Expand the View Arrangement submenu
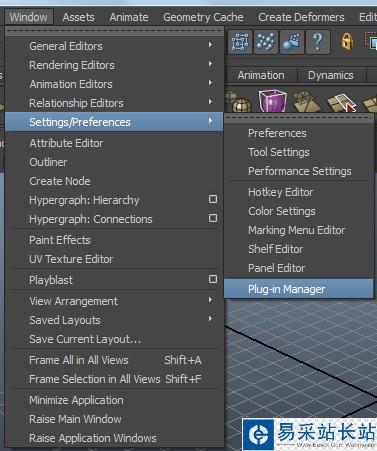This screenshot has width=377, height=451. point(114,301)
